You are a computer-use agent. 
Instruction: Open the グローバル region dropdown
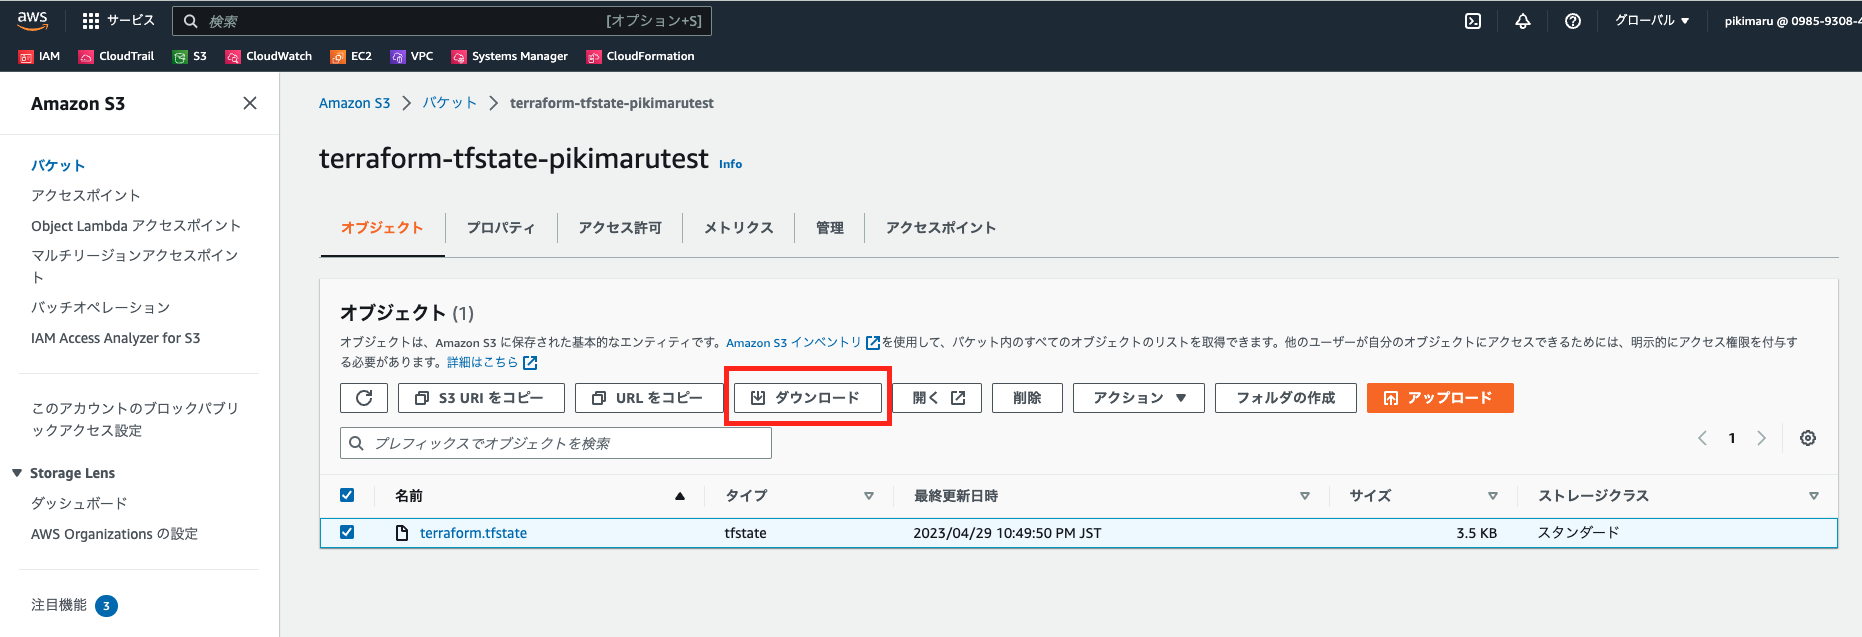coord(1652,21)
